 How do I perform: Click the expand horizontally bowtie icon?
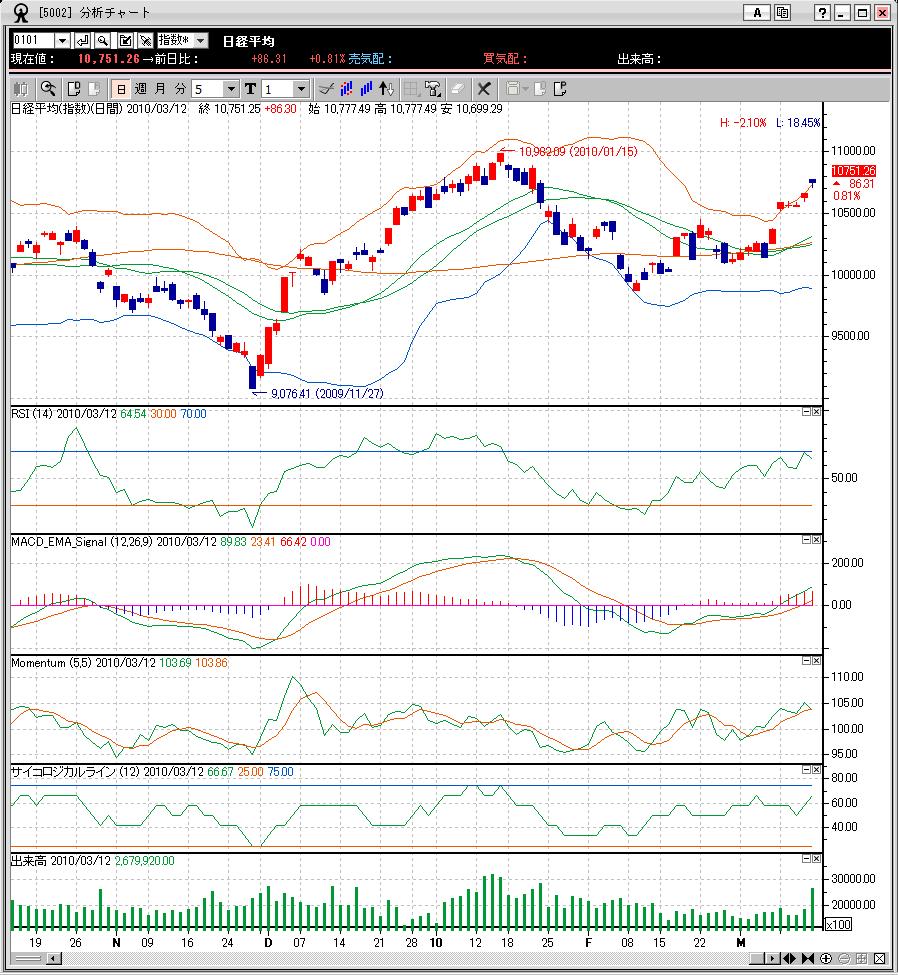coord(807,958)
